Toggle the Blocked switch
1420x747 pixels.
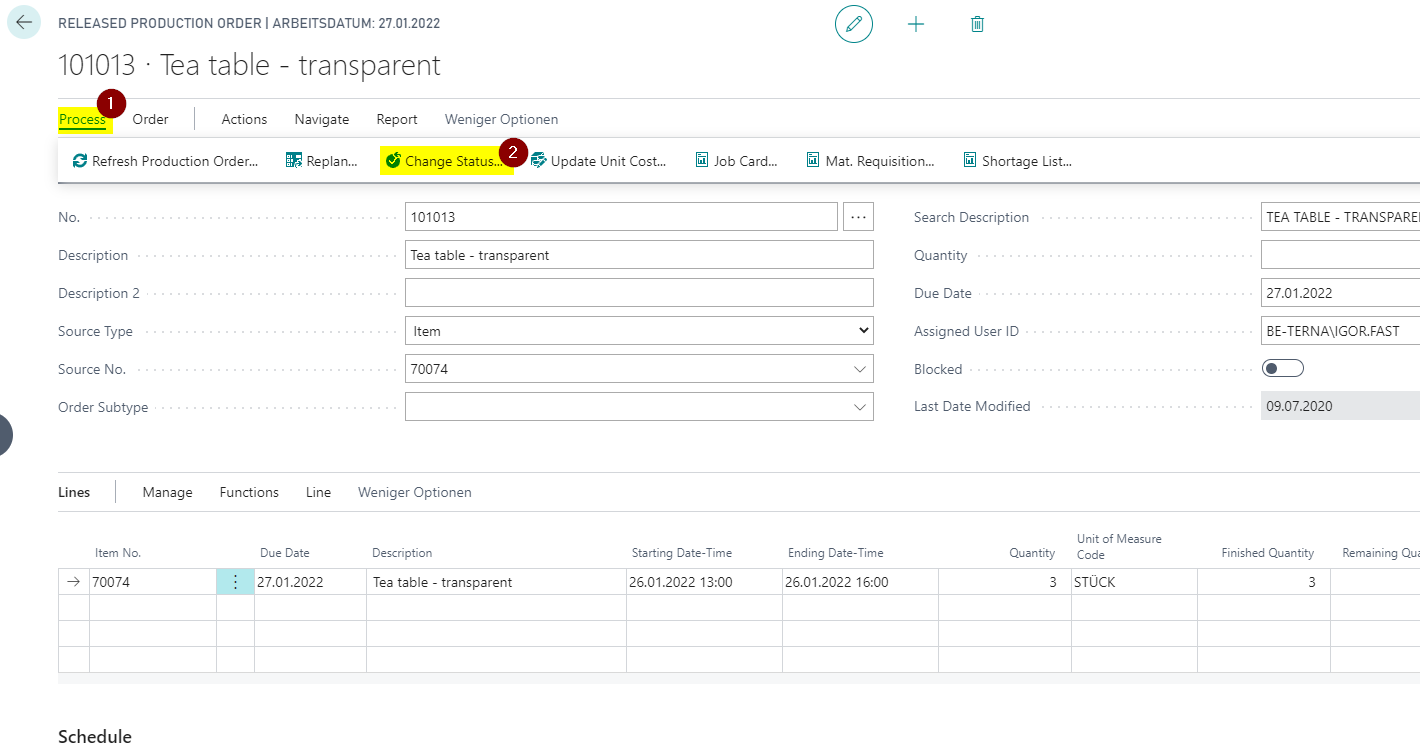pyautogui.click(x=1283, y=369)
